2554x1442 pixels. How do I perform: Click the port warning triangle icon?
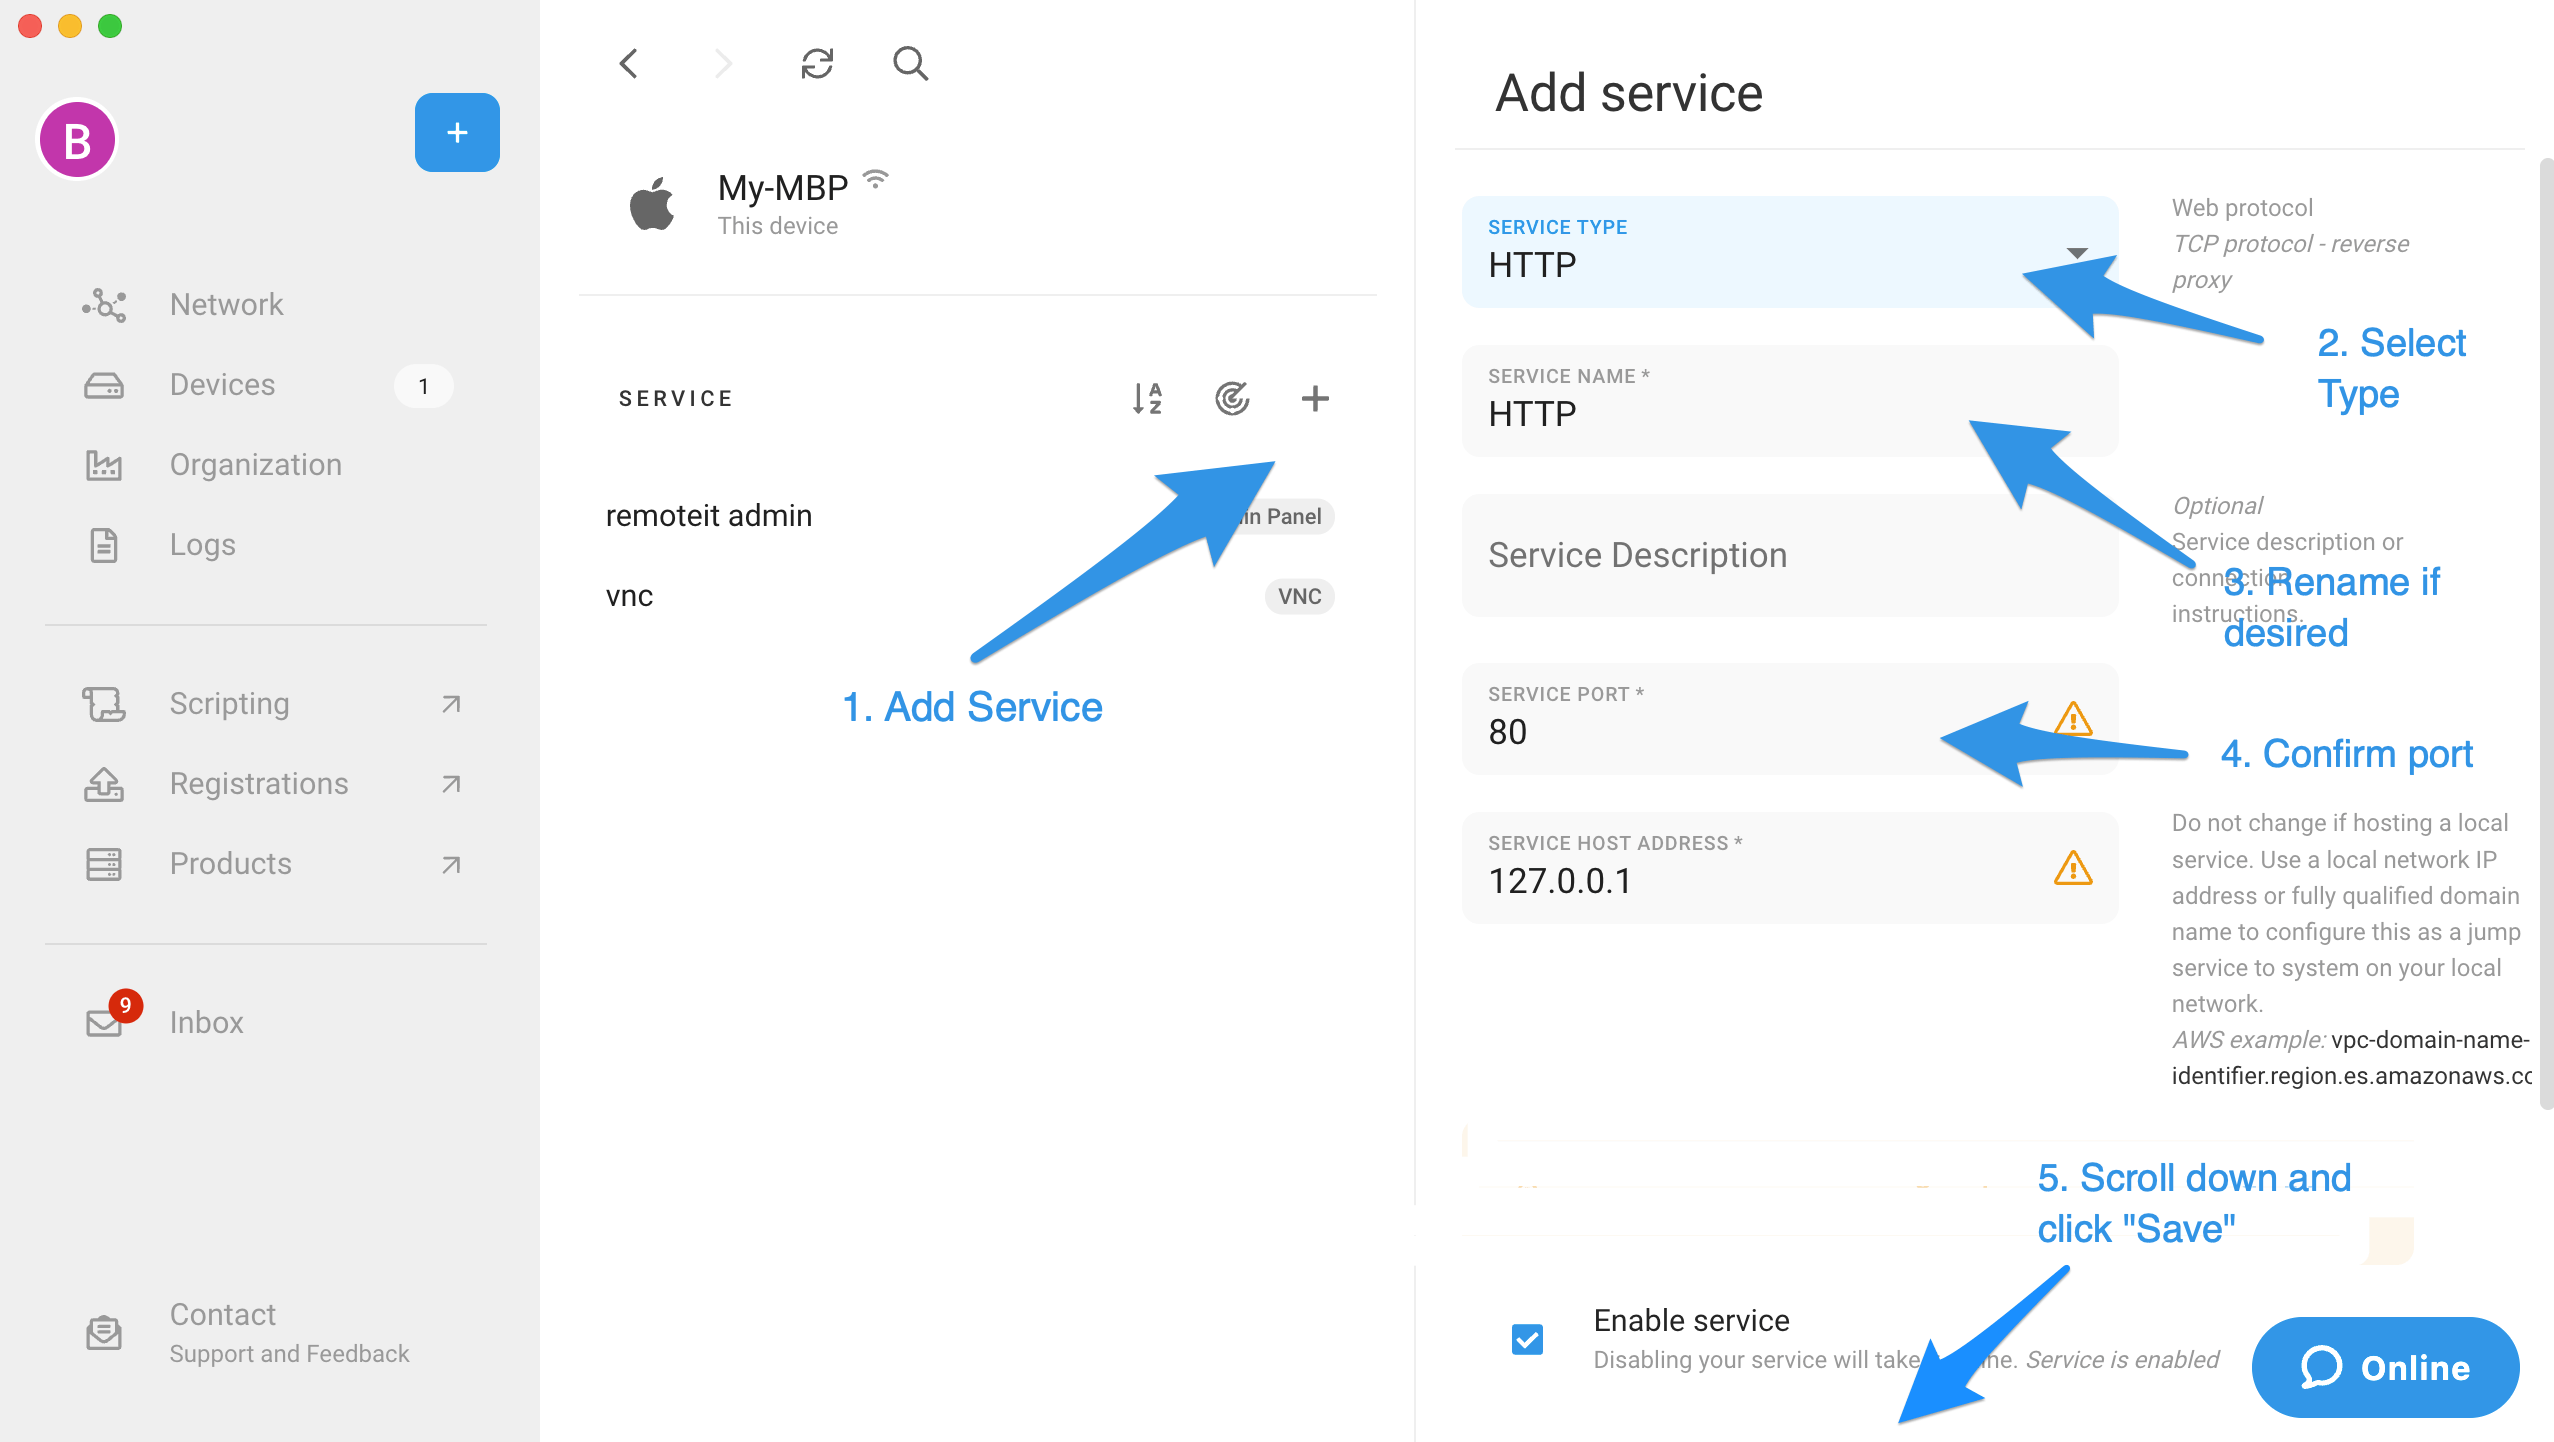pos(2073,719)
